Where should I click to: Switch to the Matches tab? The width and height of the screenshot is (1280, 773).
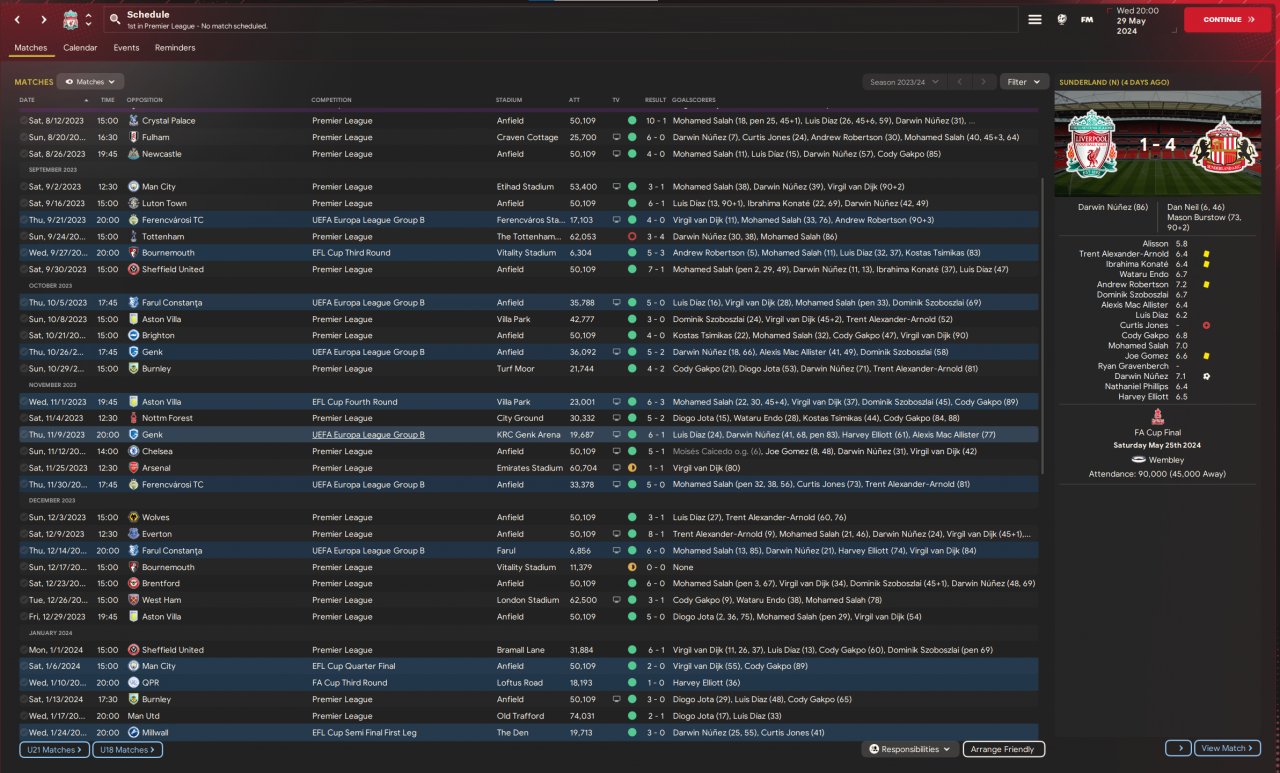coord(30,48)
